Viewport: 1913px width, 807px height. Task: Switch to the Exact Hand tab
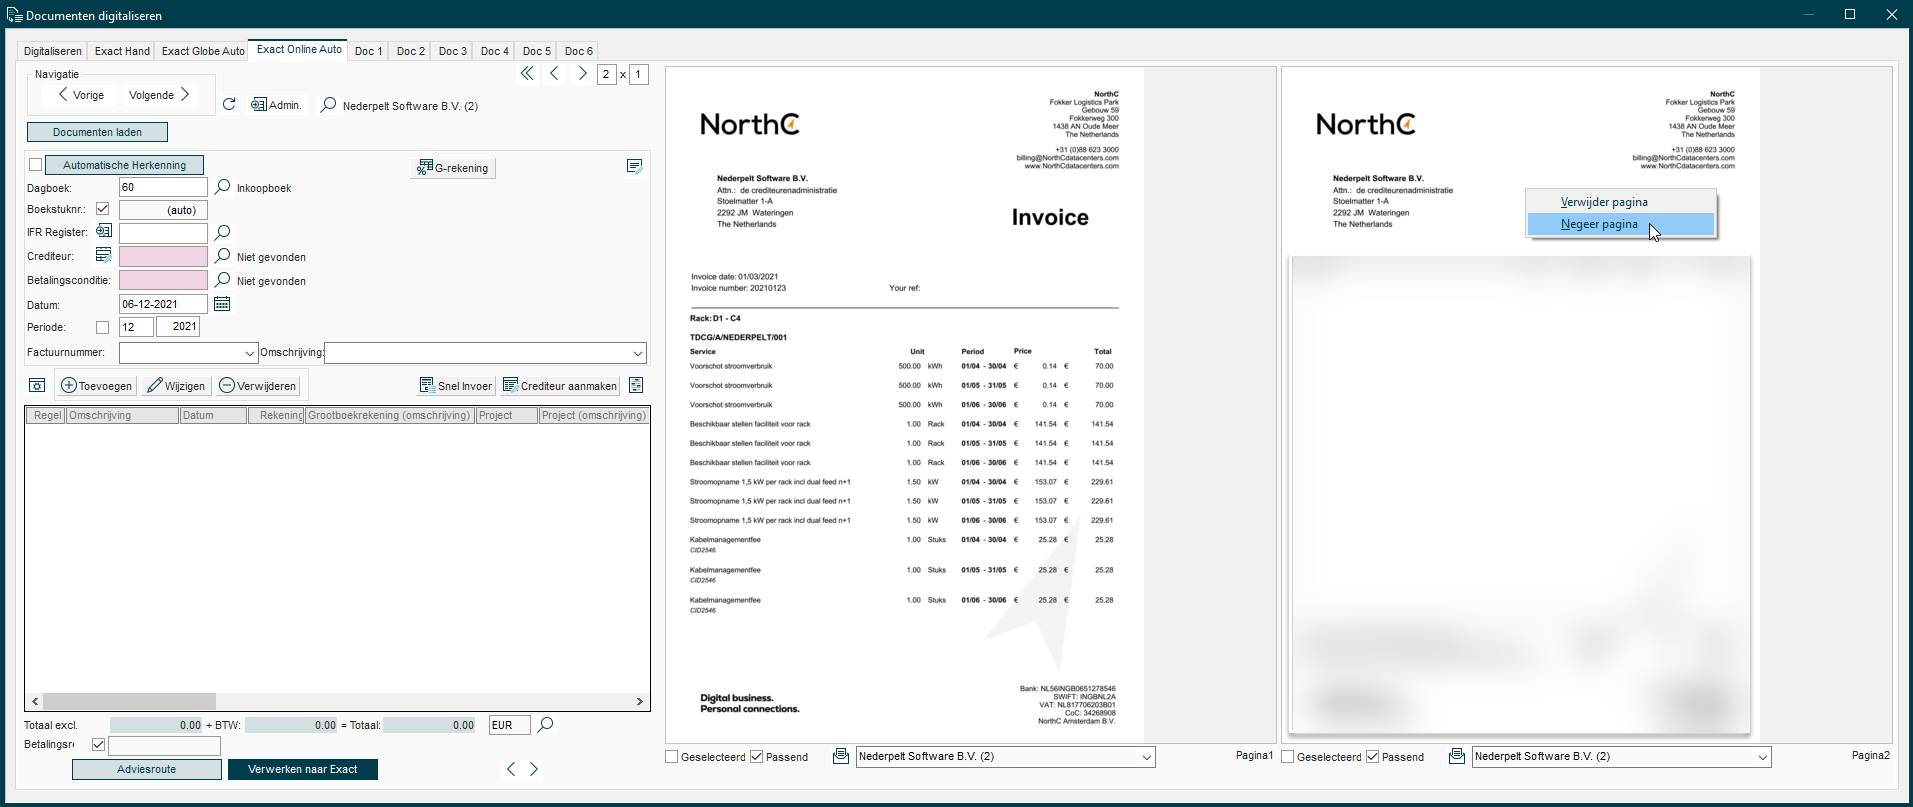pos(122,51)
